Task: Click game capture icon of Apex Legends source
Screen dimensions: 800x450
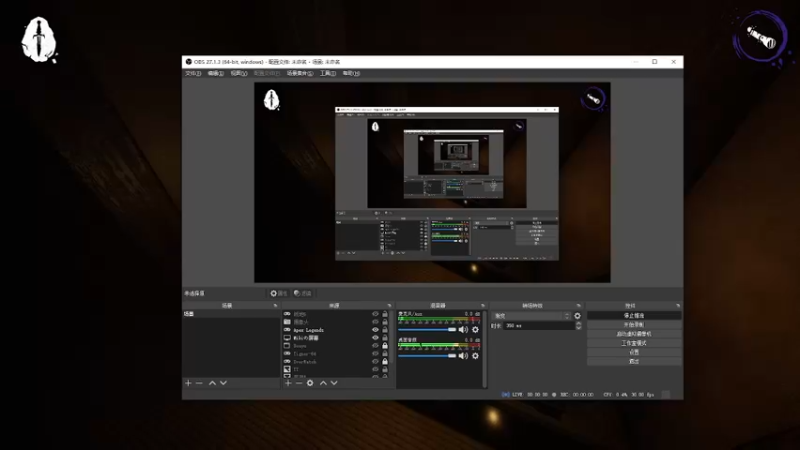Action: [287, 330]
